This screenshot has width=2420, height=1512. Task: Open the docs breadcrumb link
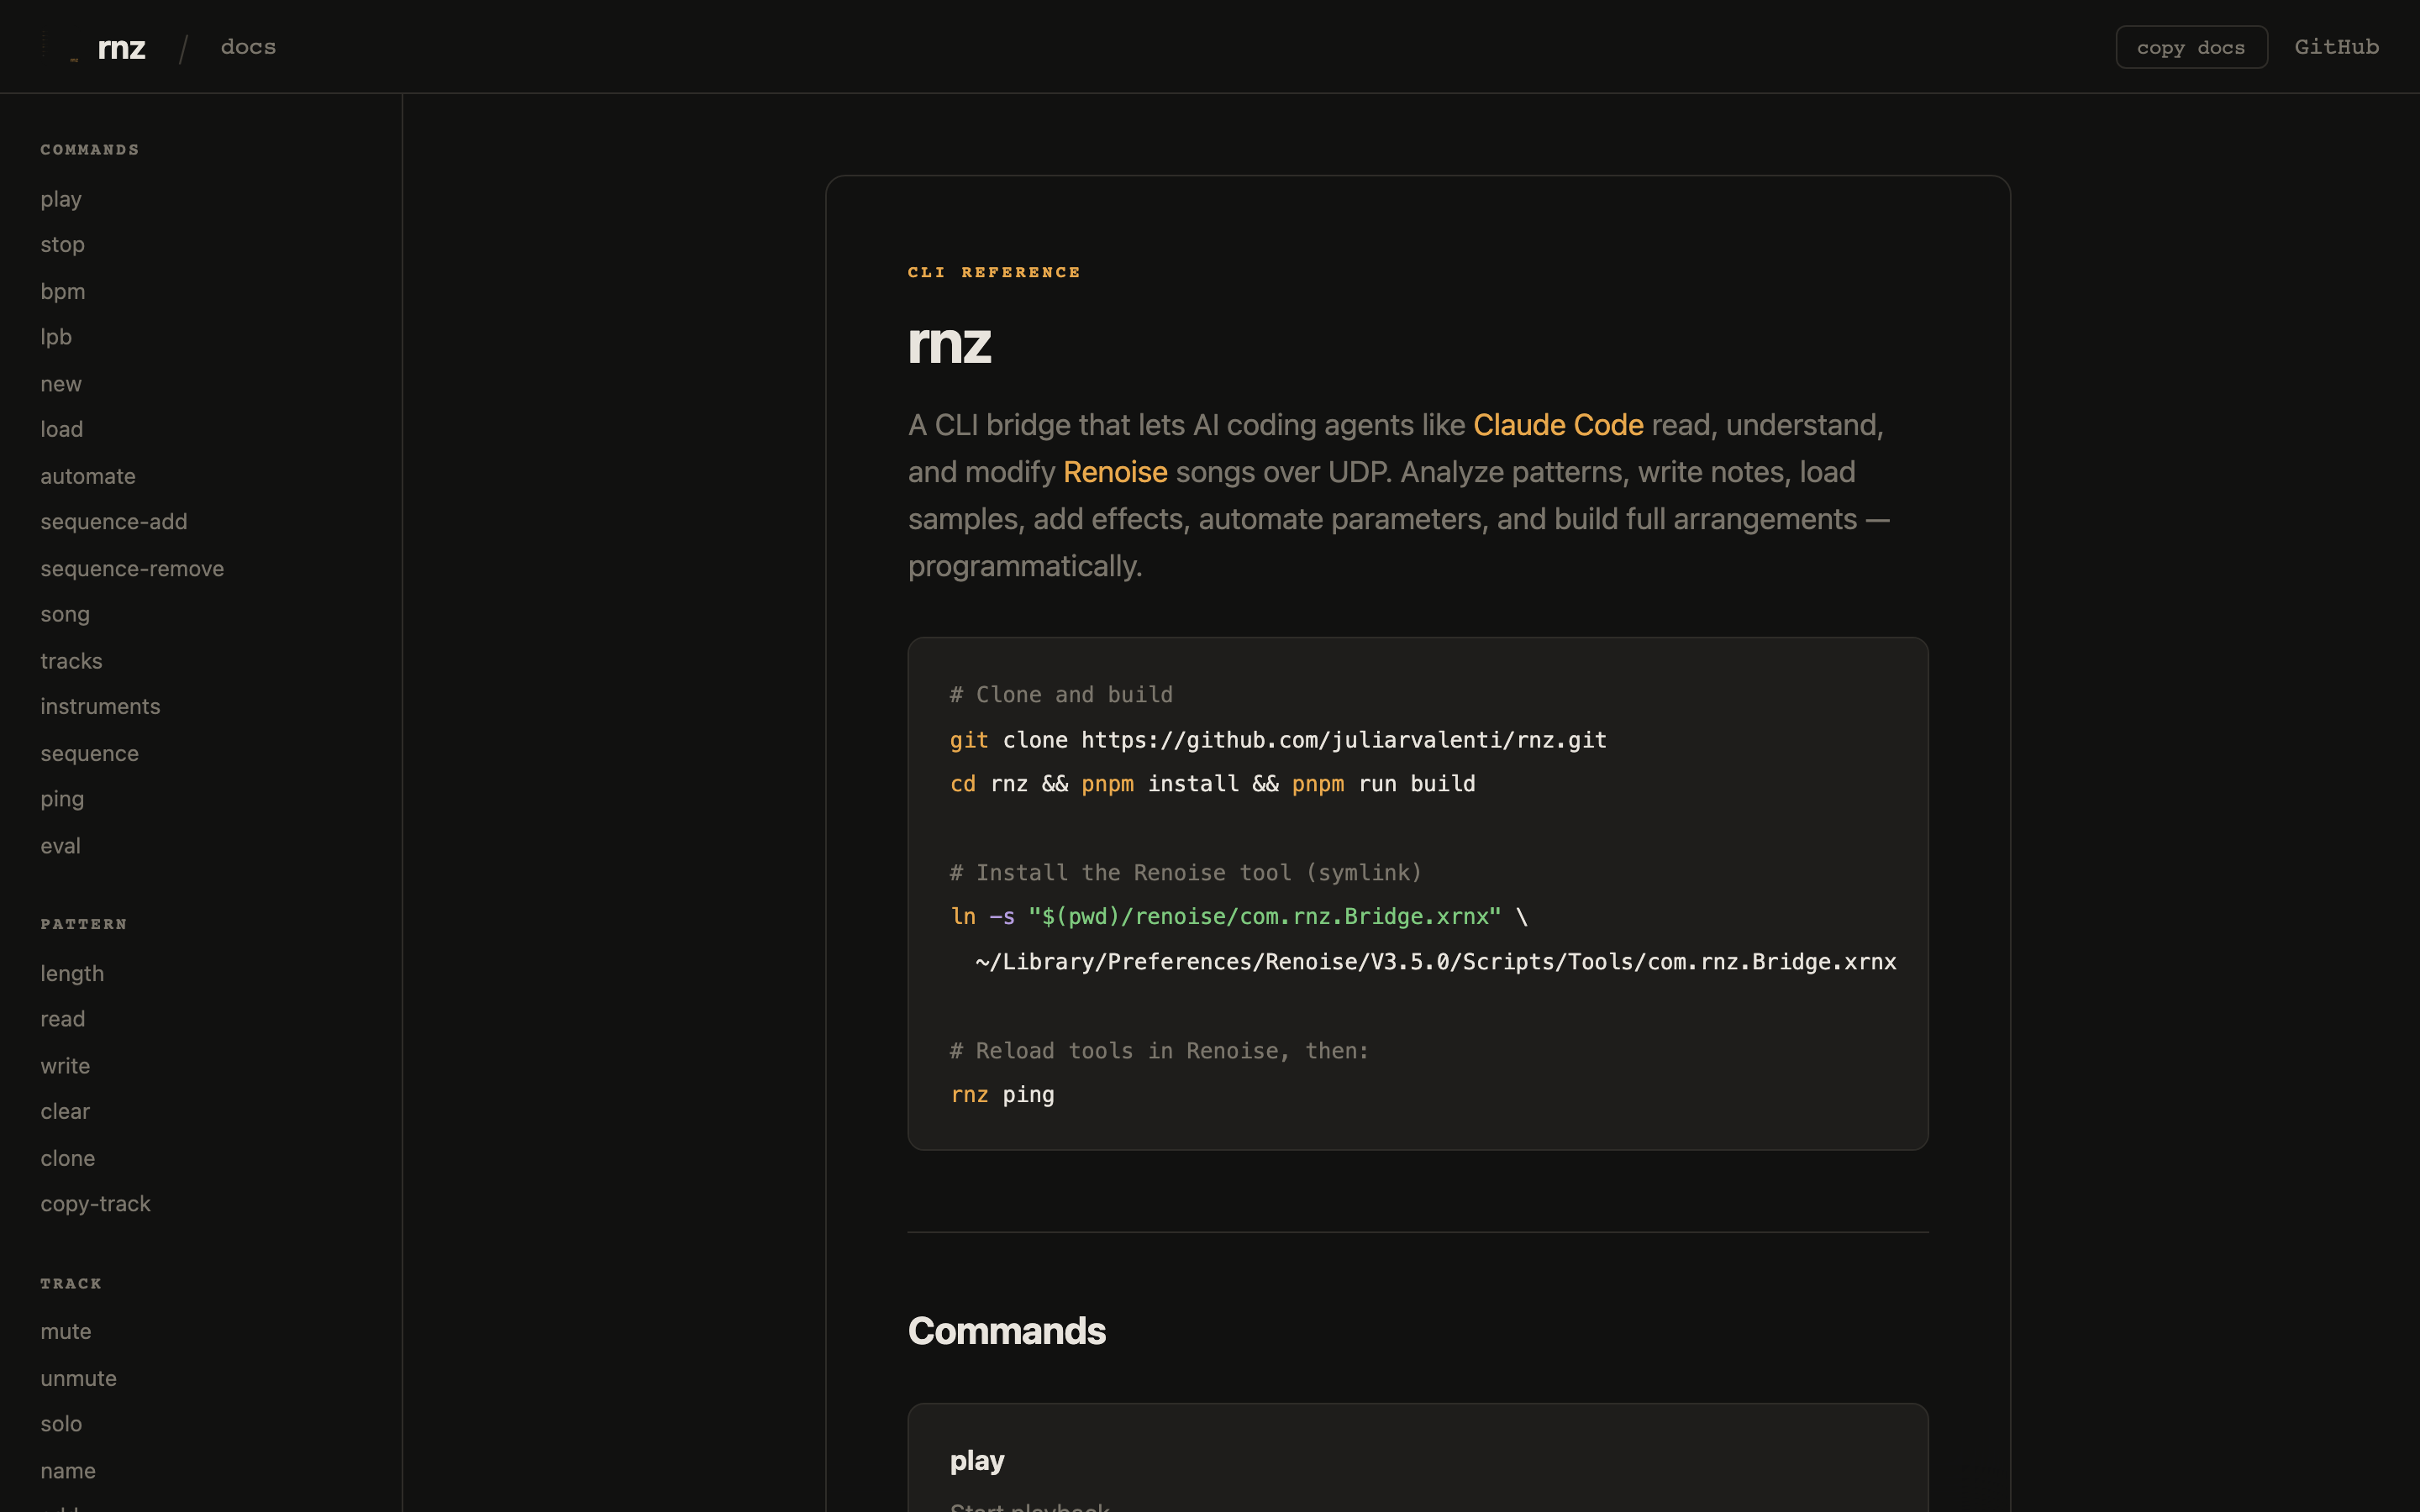248,47
